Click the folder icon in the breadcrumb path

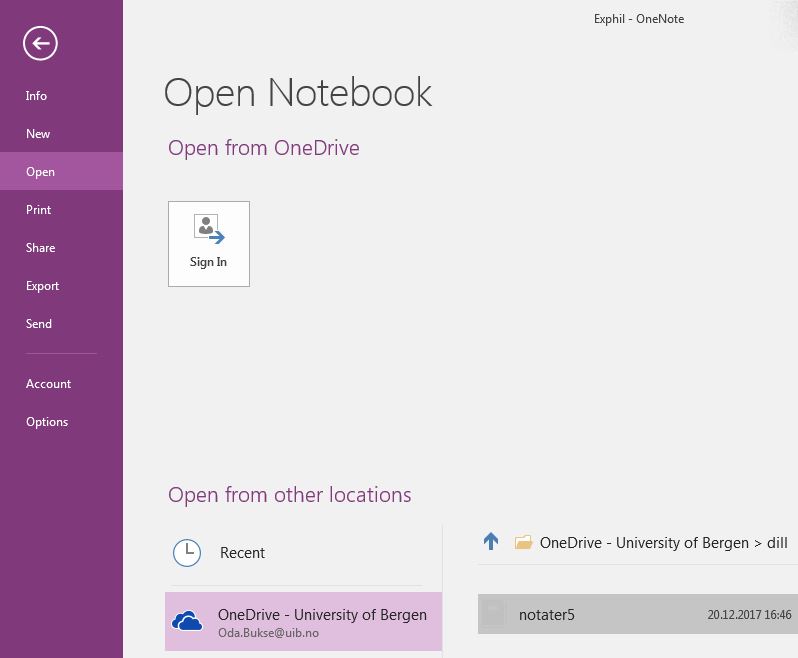click(x=523, y=543)
